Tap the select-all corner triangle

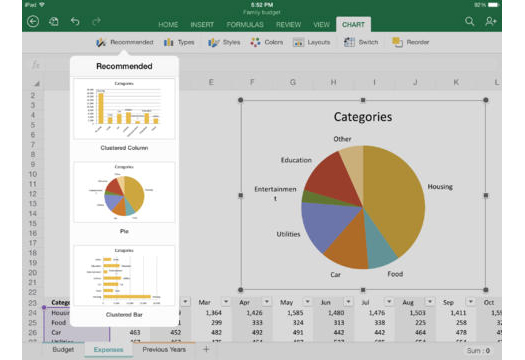[x=37, y=83]
